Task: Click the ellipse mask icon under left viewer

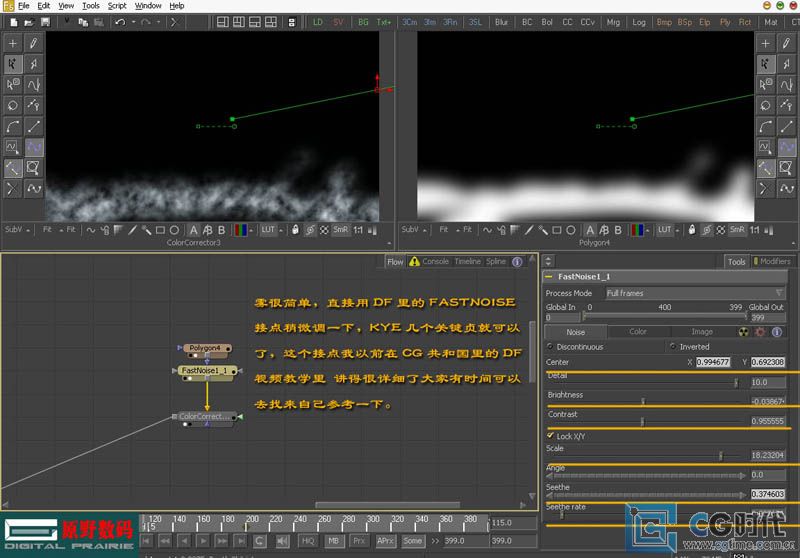Action: (x=174, y=231)
